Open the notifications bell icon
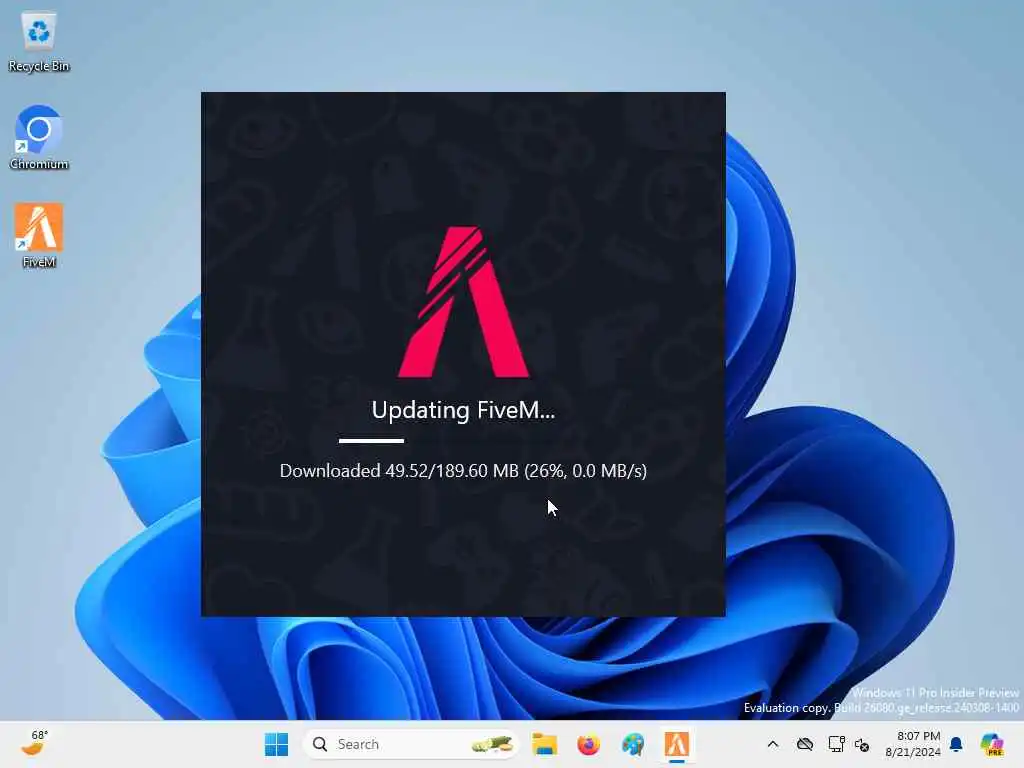Image resolution: width=1024 pixels, height=768 pixels. click(x=956, y=744)
